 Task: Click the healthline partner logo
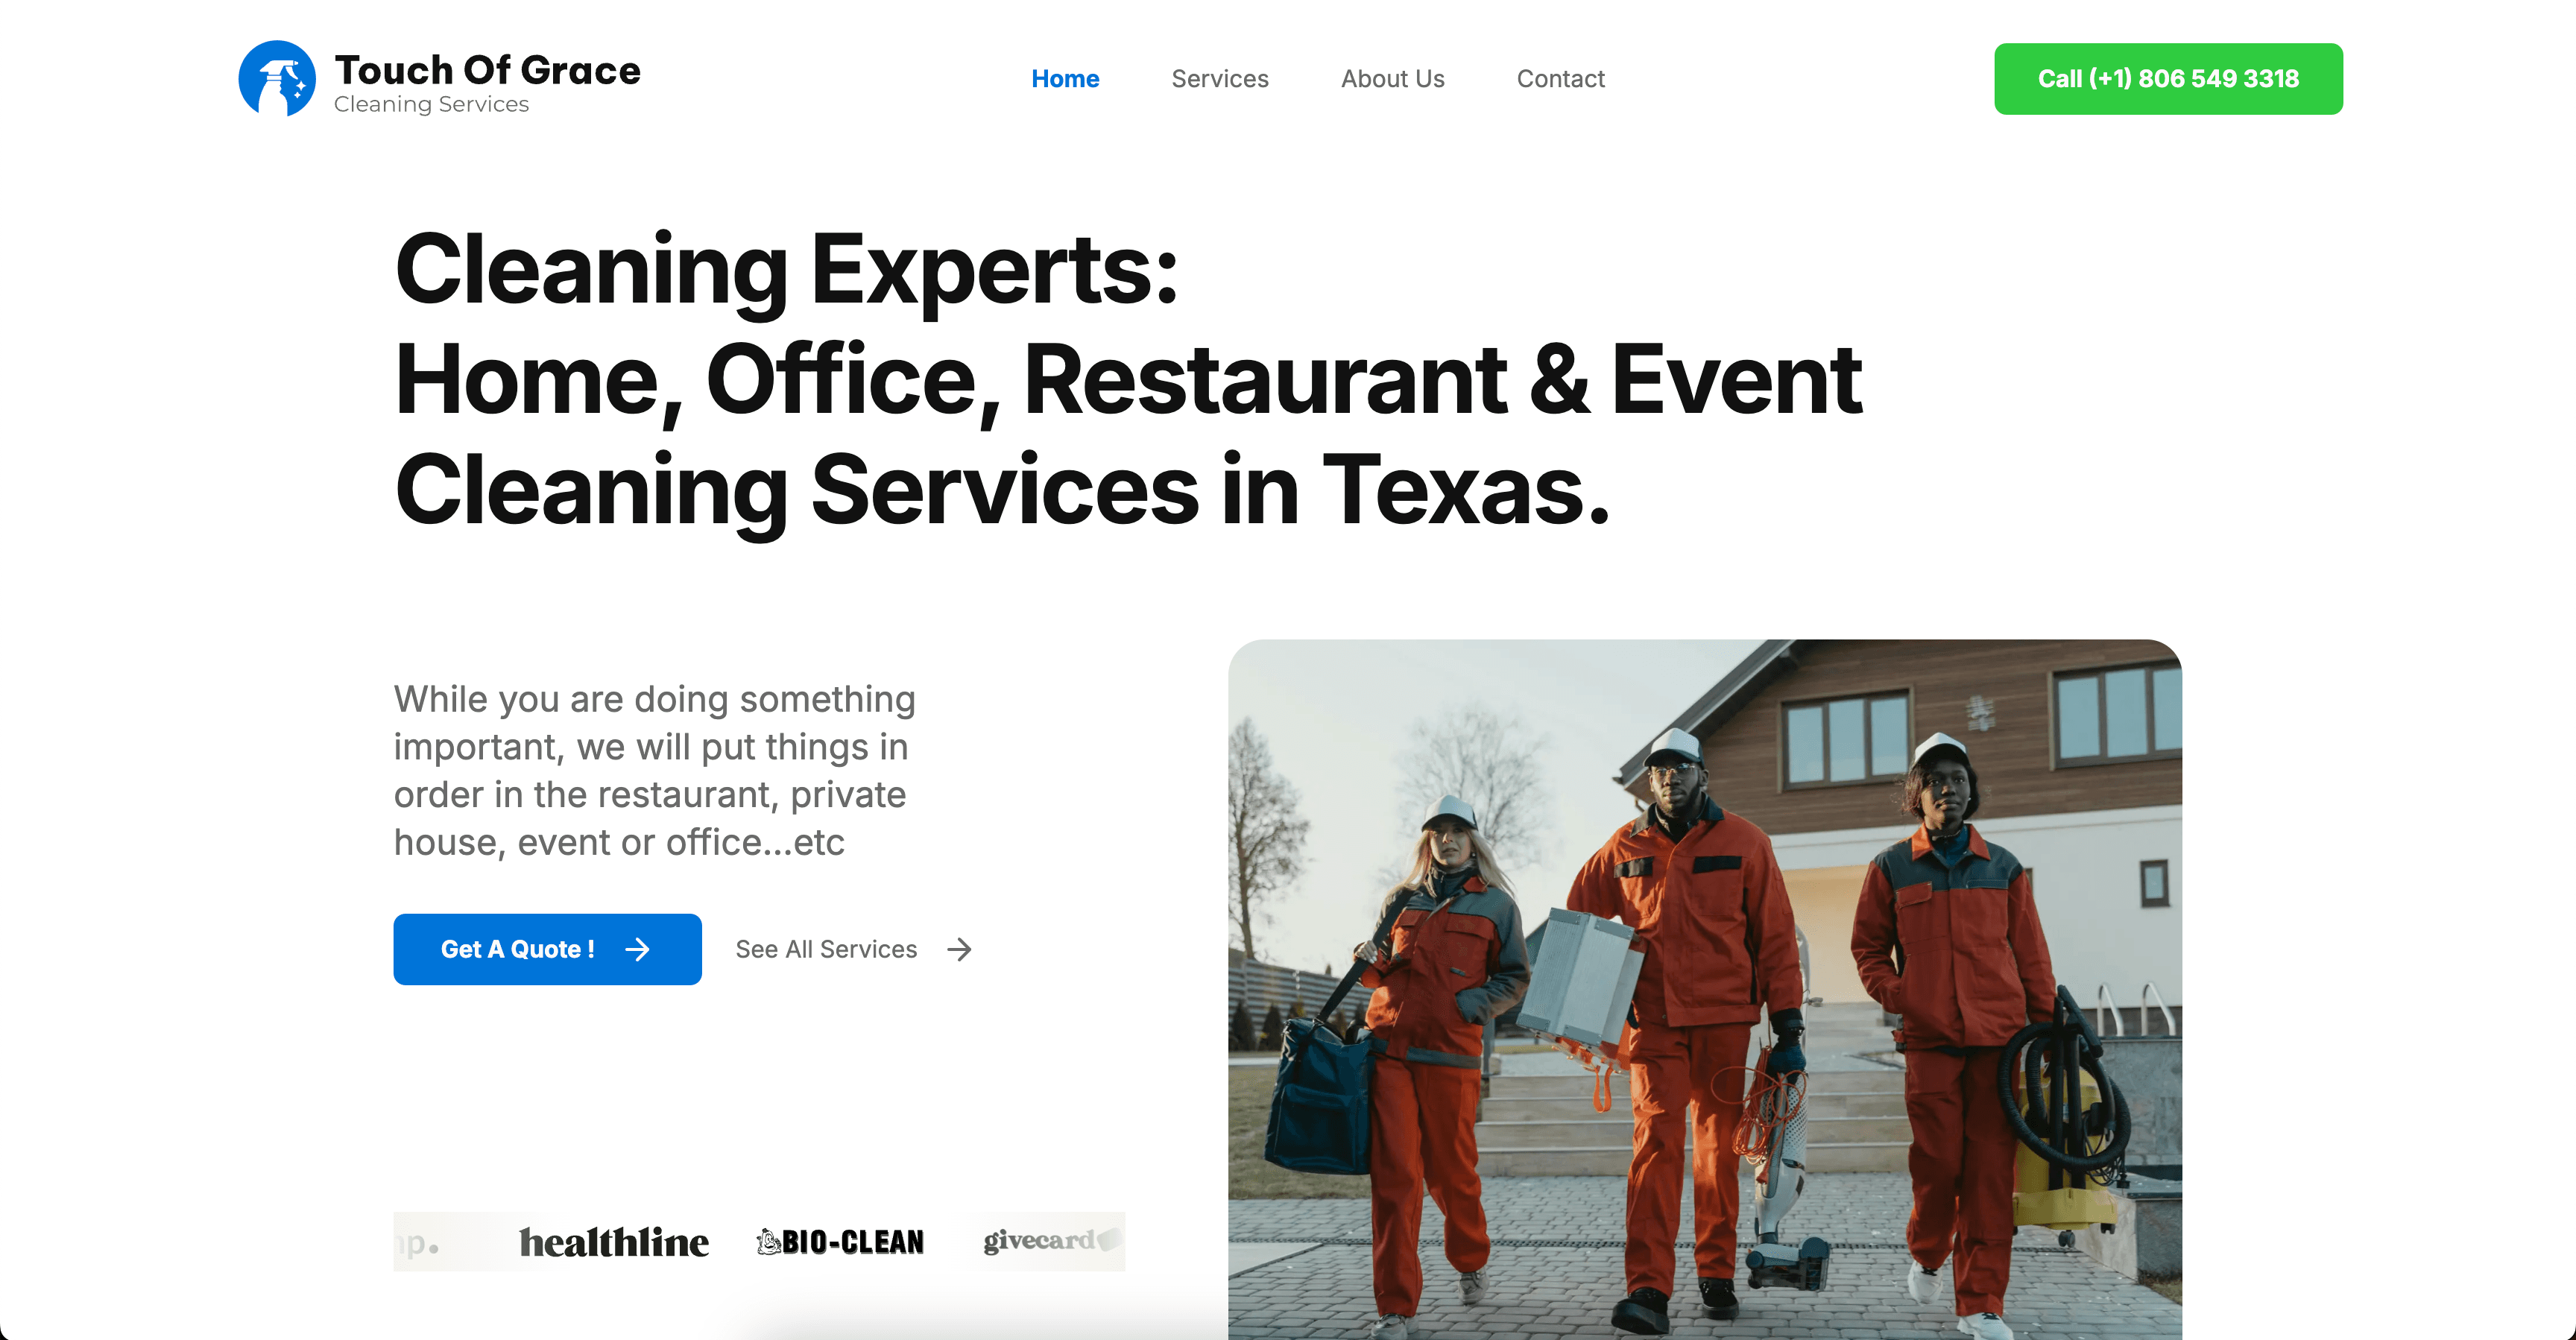(x=614, y=1242)
